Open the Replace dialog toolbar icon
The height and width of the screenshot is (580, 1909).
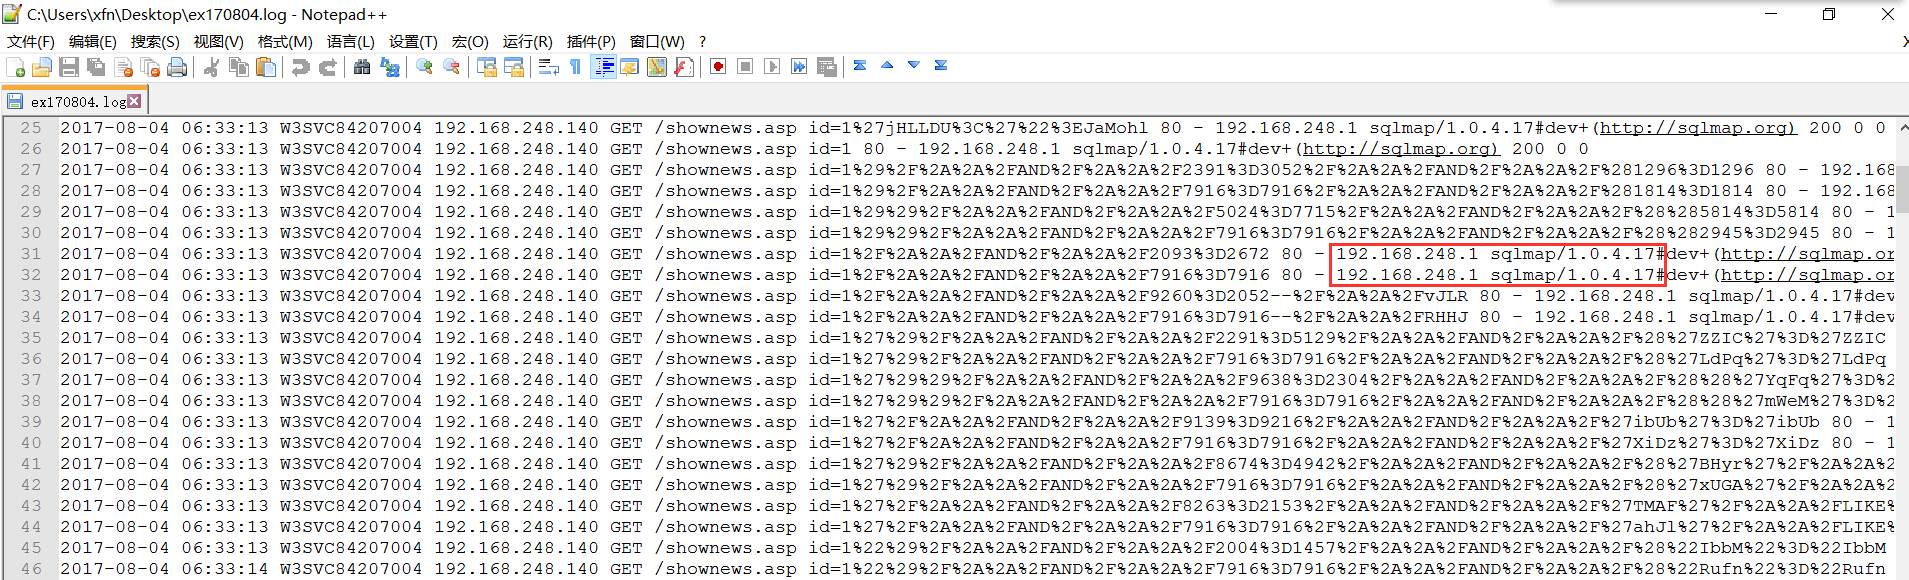[389, 67]
